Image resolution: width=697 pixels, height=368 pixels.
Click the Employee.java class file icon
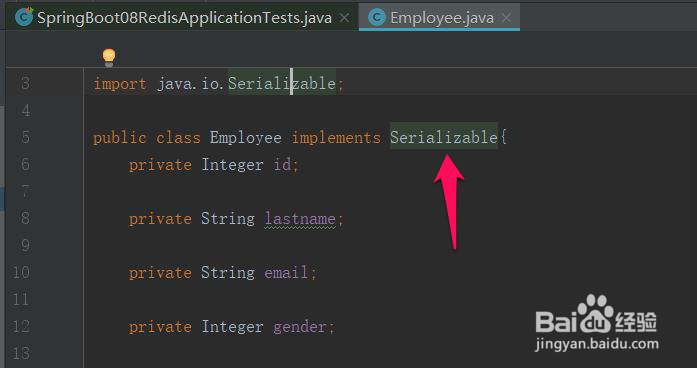[x=377, y=17]
